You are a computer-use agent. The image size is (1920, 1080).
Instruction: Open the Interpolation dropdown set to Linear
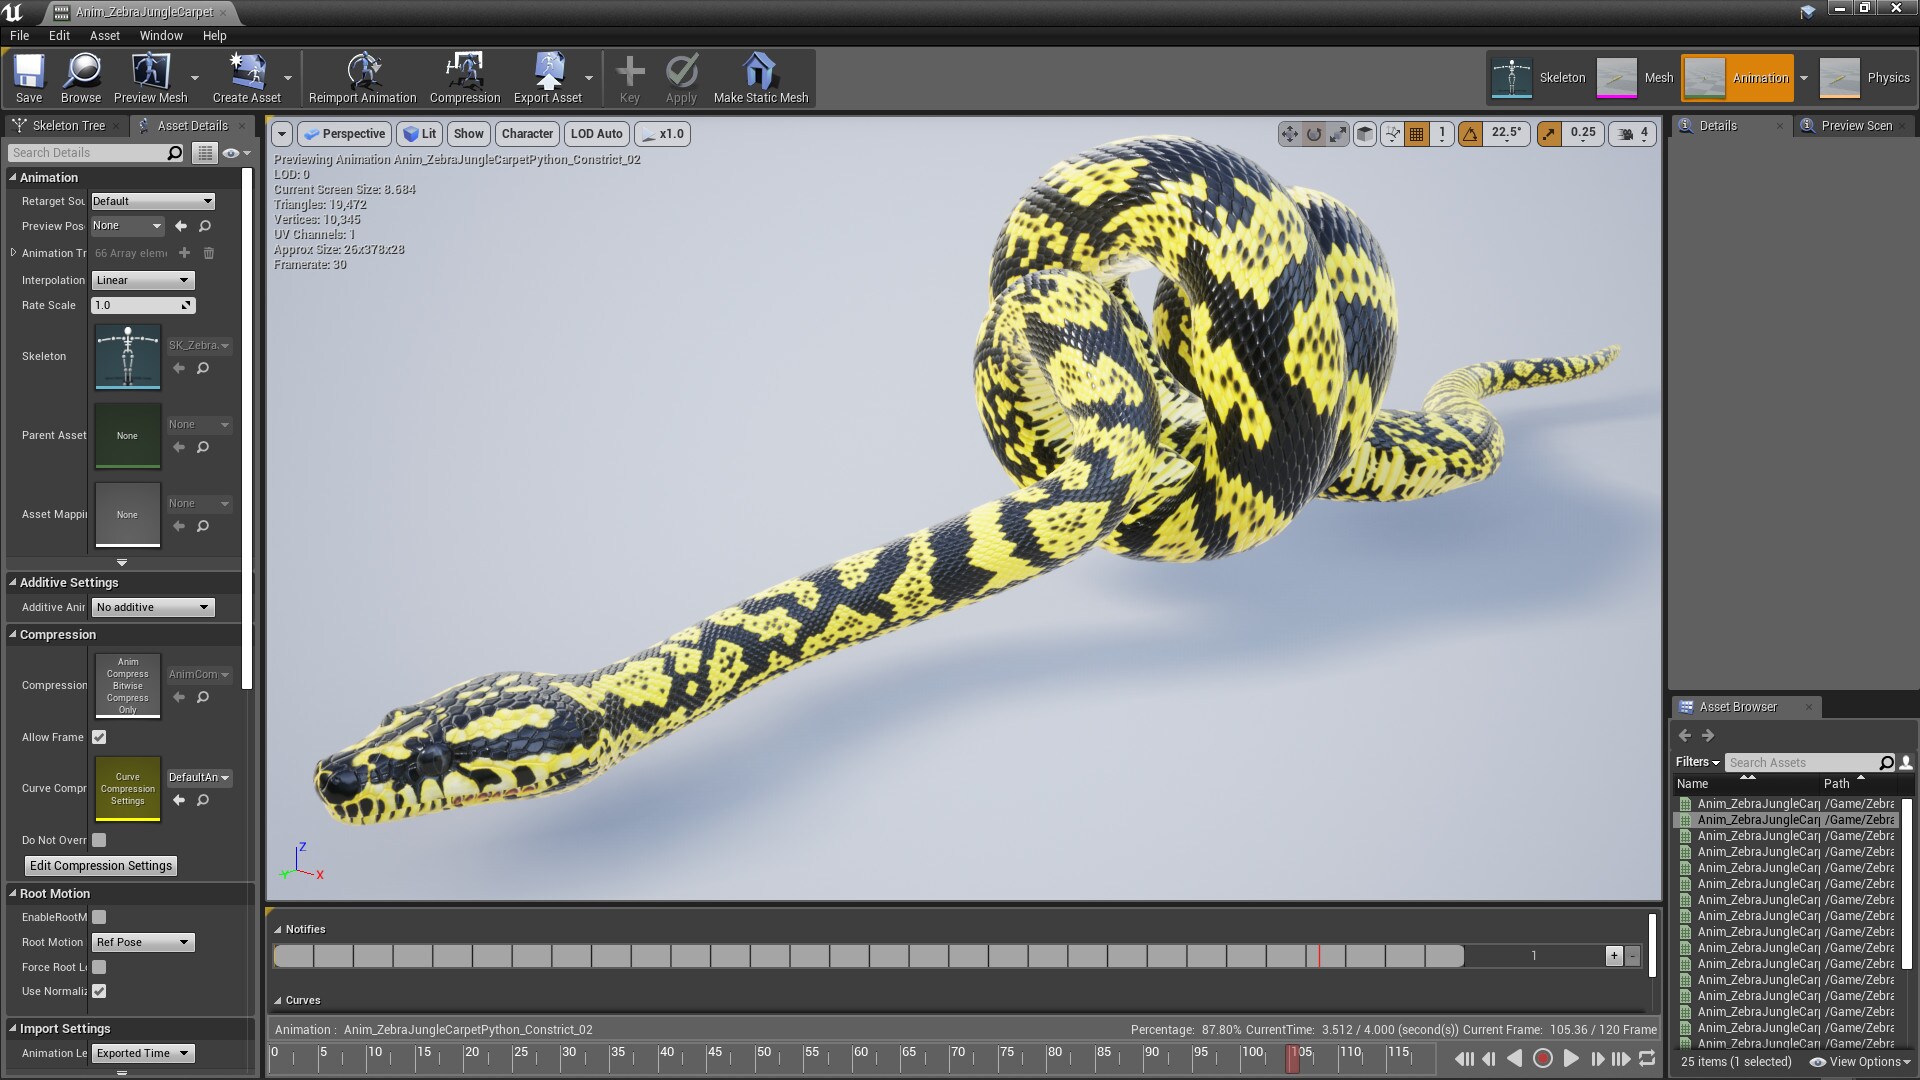coord(142,280)
